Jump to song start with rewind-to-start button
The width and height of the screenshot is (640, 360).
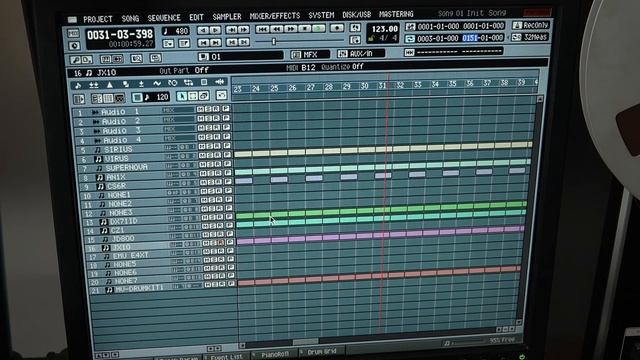click(x=262, y=29)
